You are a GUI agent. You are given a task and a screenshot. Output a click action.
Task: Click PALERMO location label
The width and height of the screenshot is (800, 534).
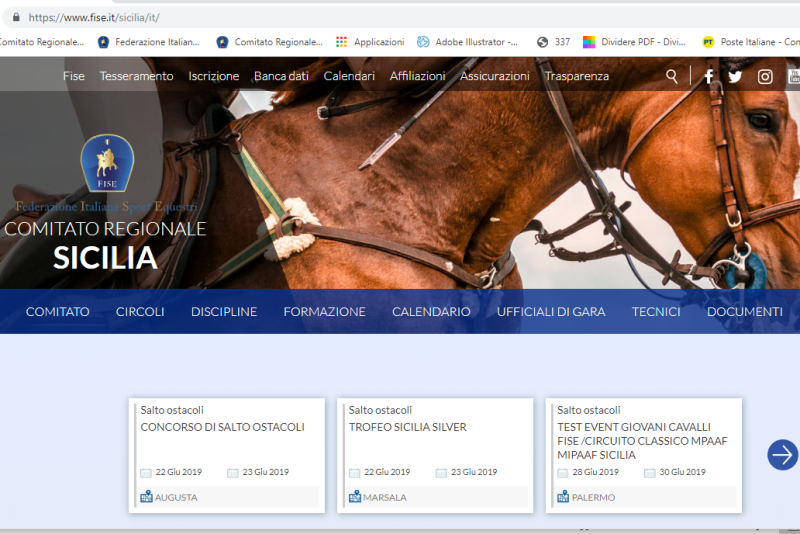593,497
